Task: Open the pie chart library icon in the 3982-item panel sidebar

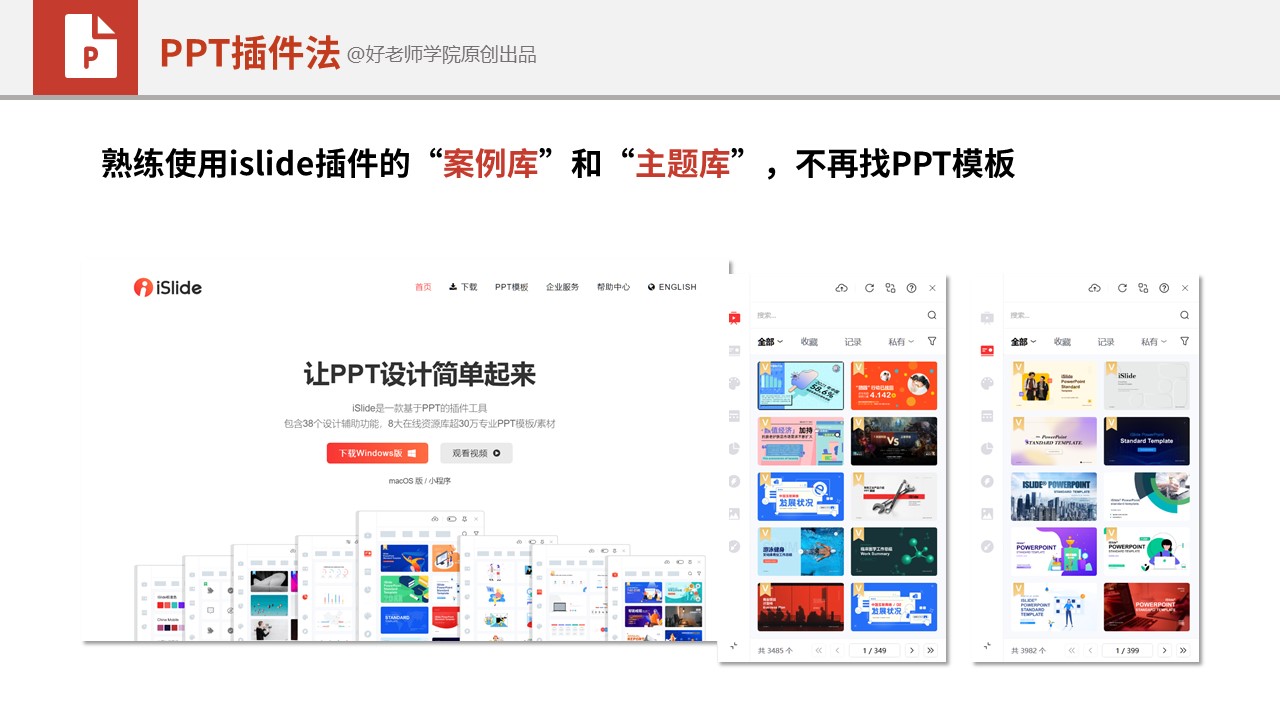Action: [987, 448]
